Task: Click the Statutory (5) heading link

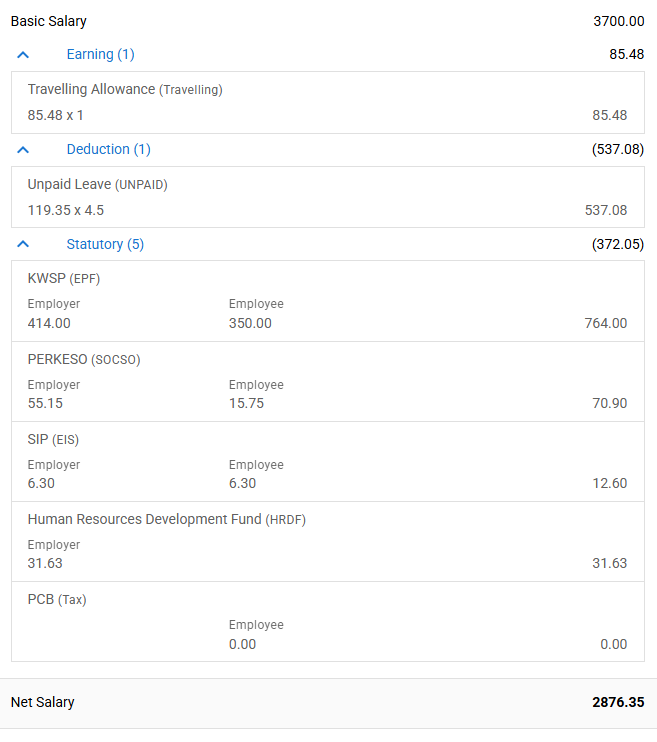Action: click(105, 244)
